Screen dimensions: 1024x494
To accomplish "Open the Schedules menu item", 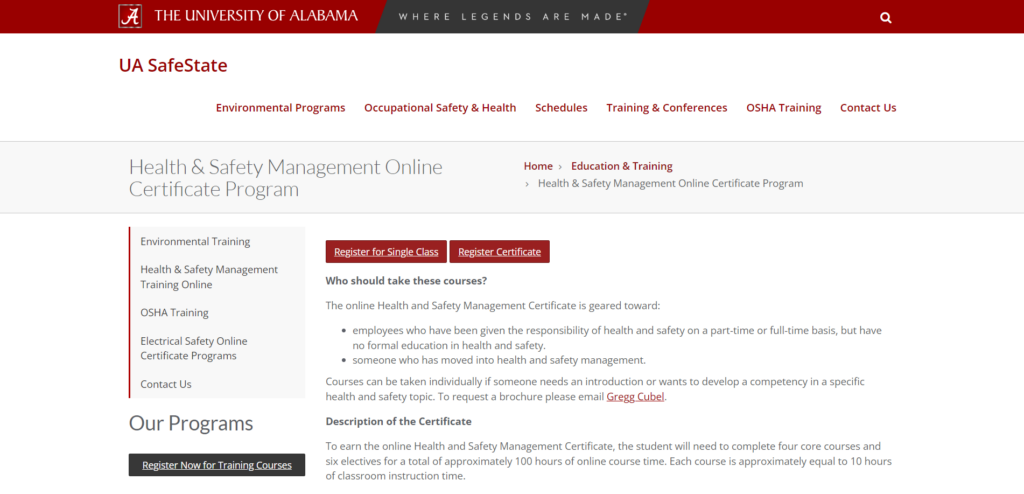I will pos(561,108).
